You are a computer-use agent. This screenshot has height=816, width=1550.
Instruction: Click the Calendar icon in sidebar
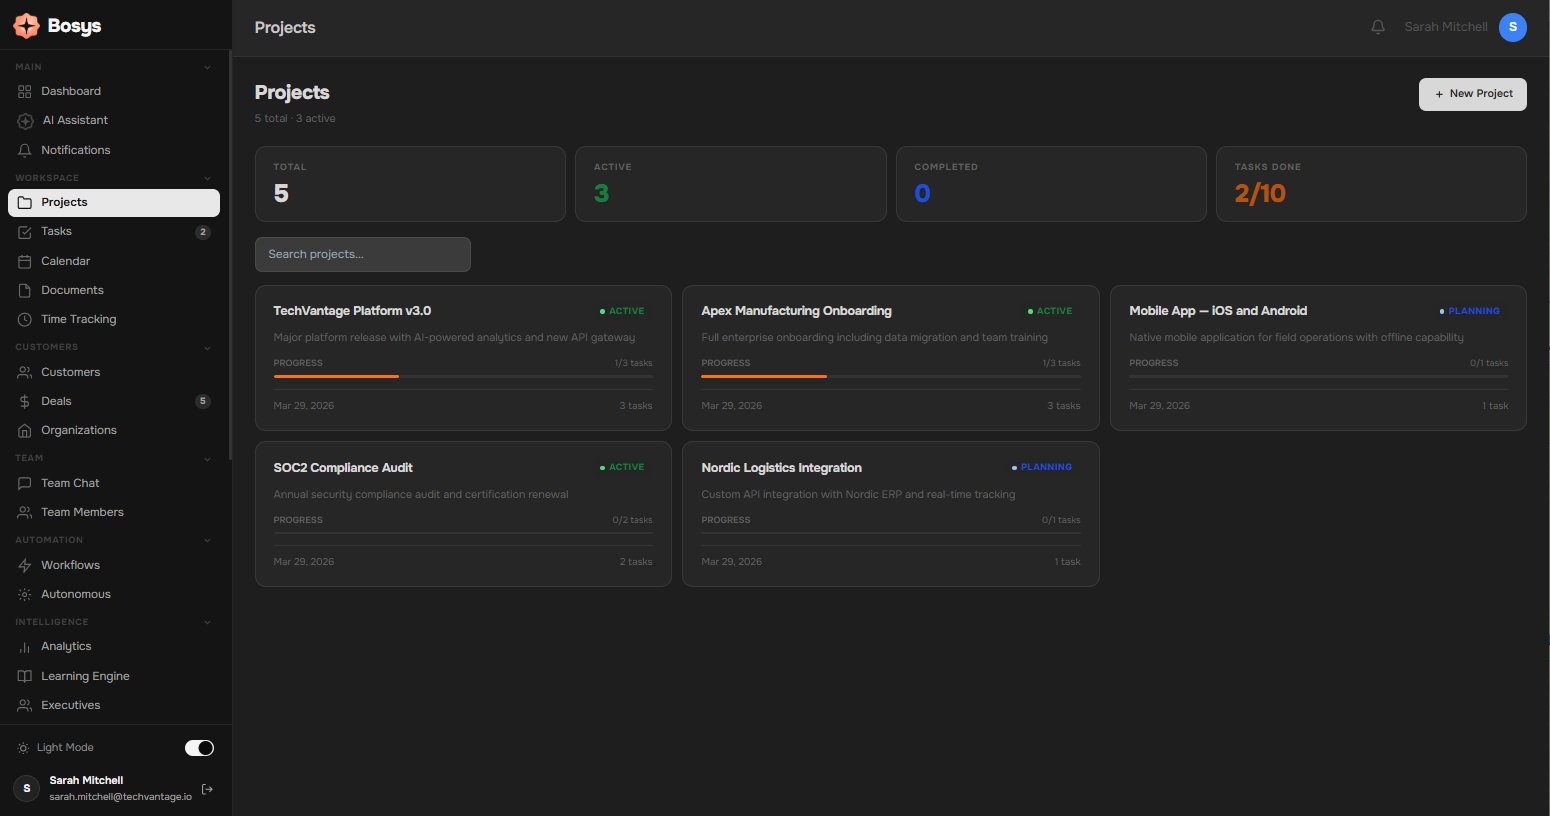pos(25,262)
